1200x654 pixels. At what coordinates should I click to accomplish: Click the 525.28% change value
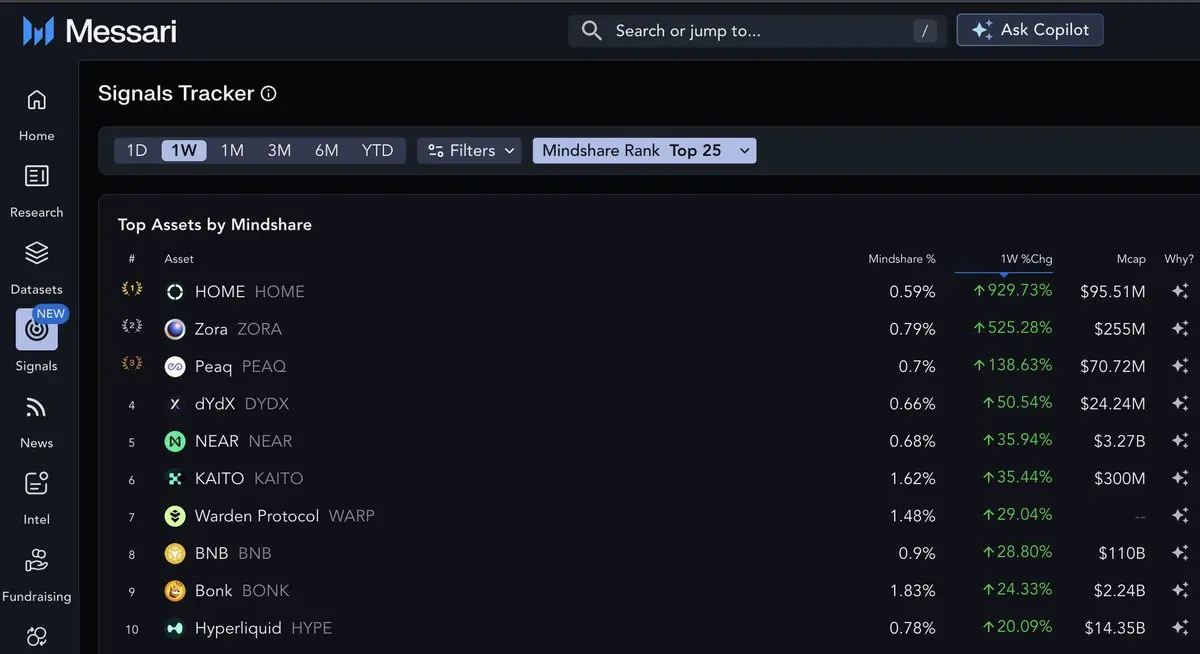[x=1013, y=328]
